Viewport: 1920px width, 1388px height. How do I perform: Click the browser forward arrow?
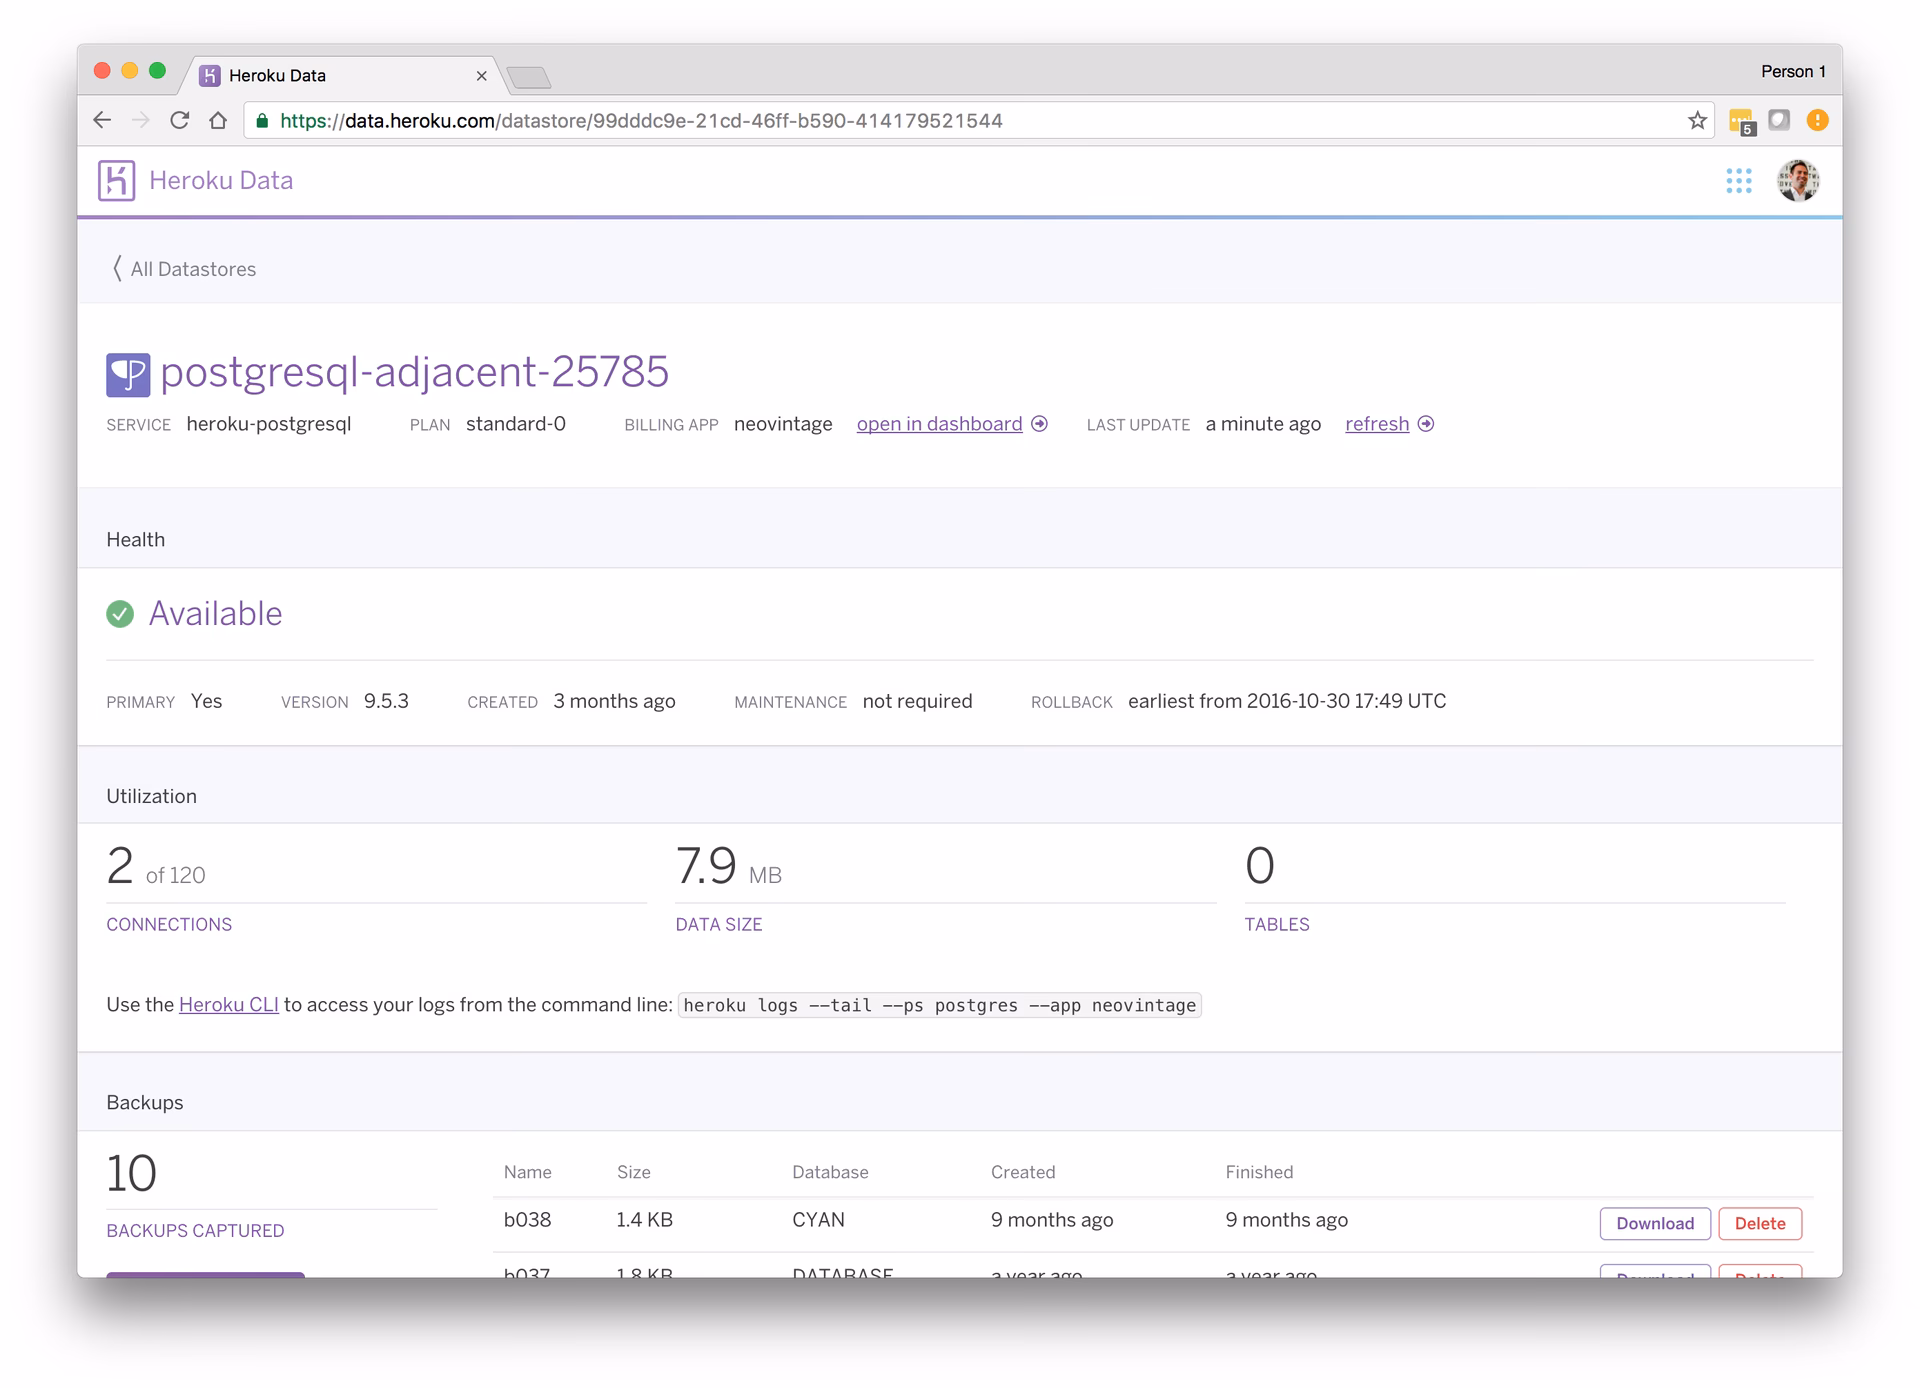(x=141, y=121)
